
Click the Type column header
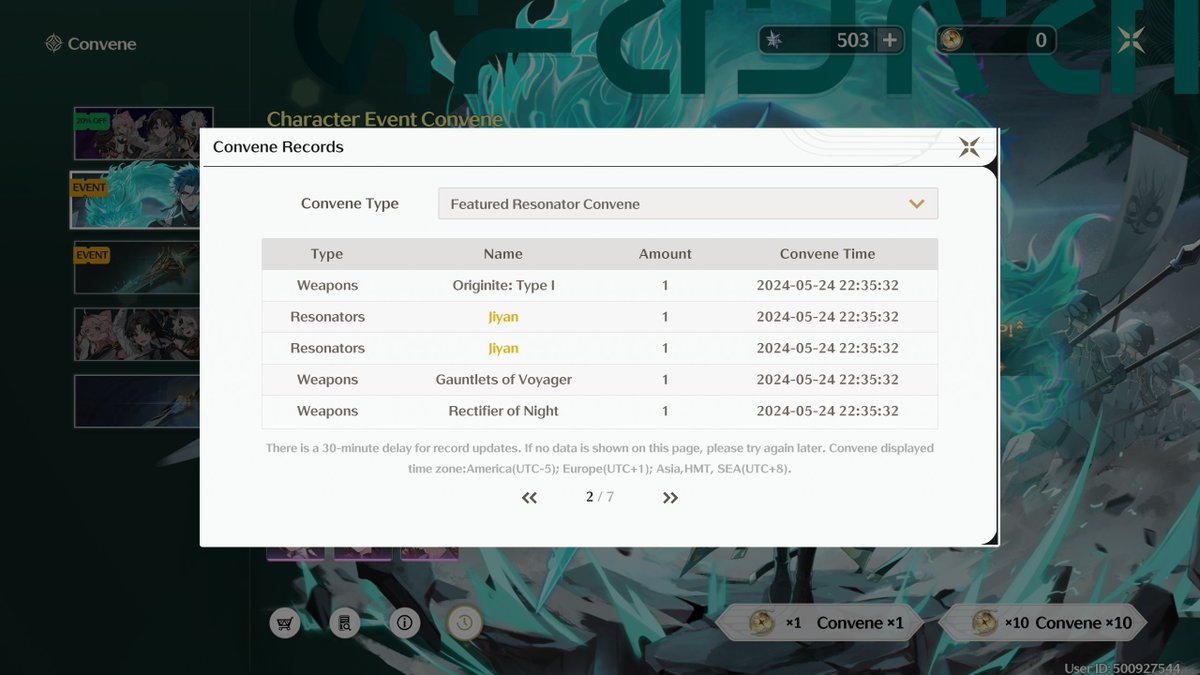327,254
